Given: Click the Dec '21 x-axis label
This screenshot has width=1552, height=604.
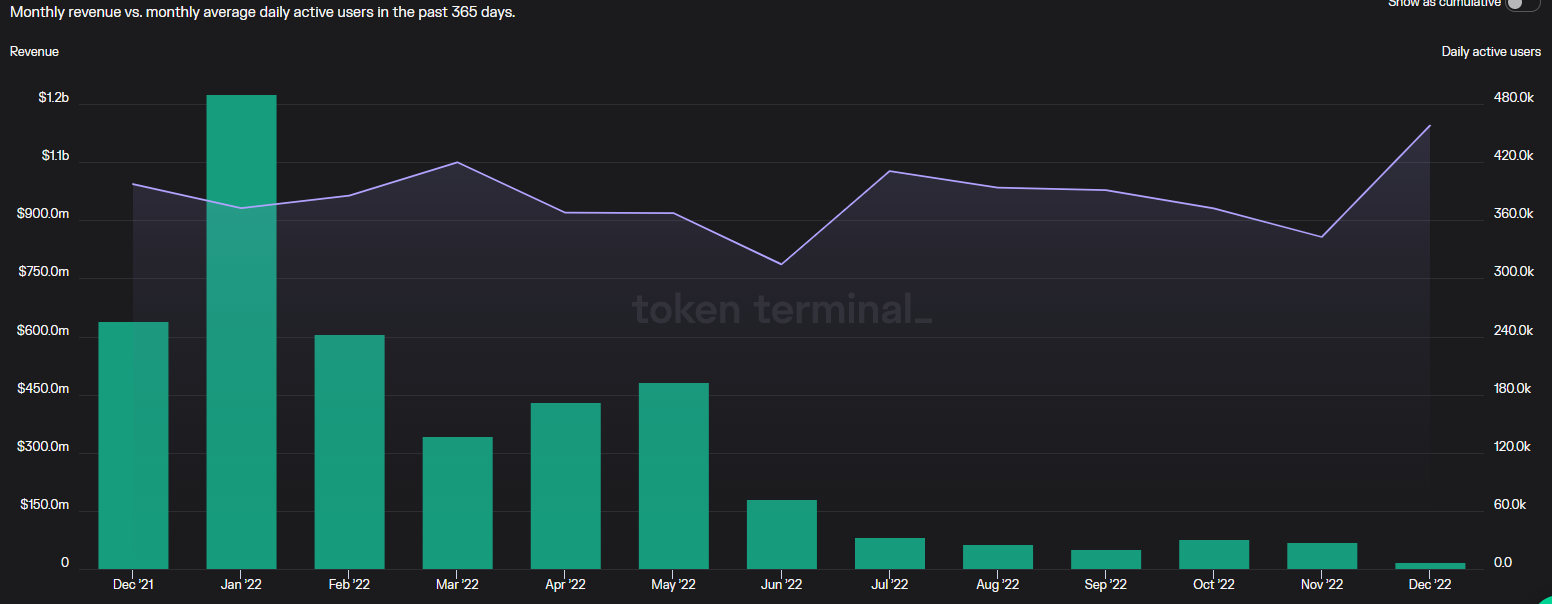Looking at the screenshot, I should pyautogui.click(x=133, y=585).
